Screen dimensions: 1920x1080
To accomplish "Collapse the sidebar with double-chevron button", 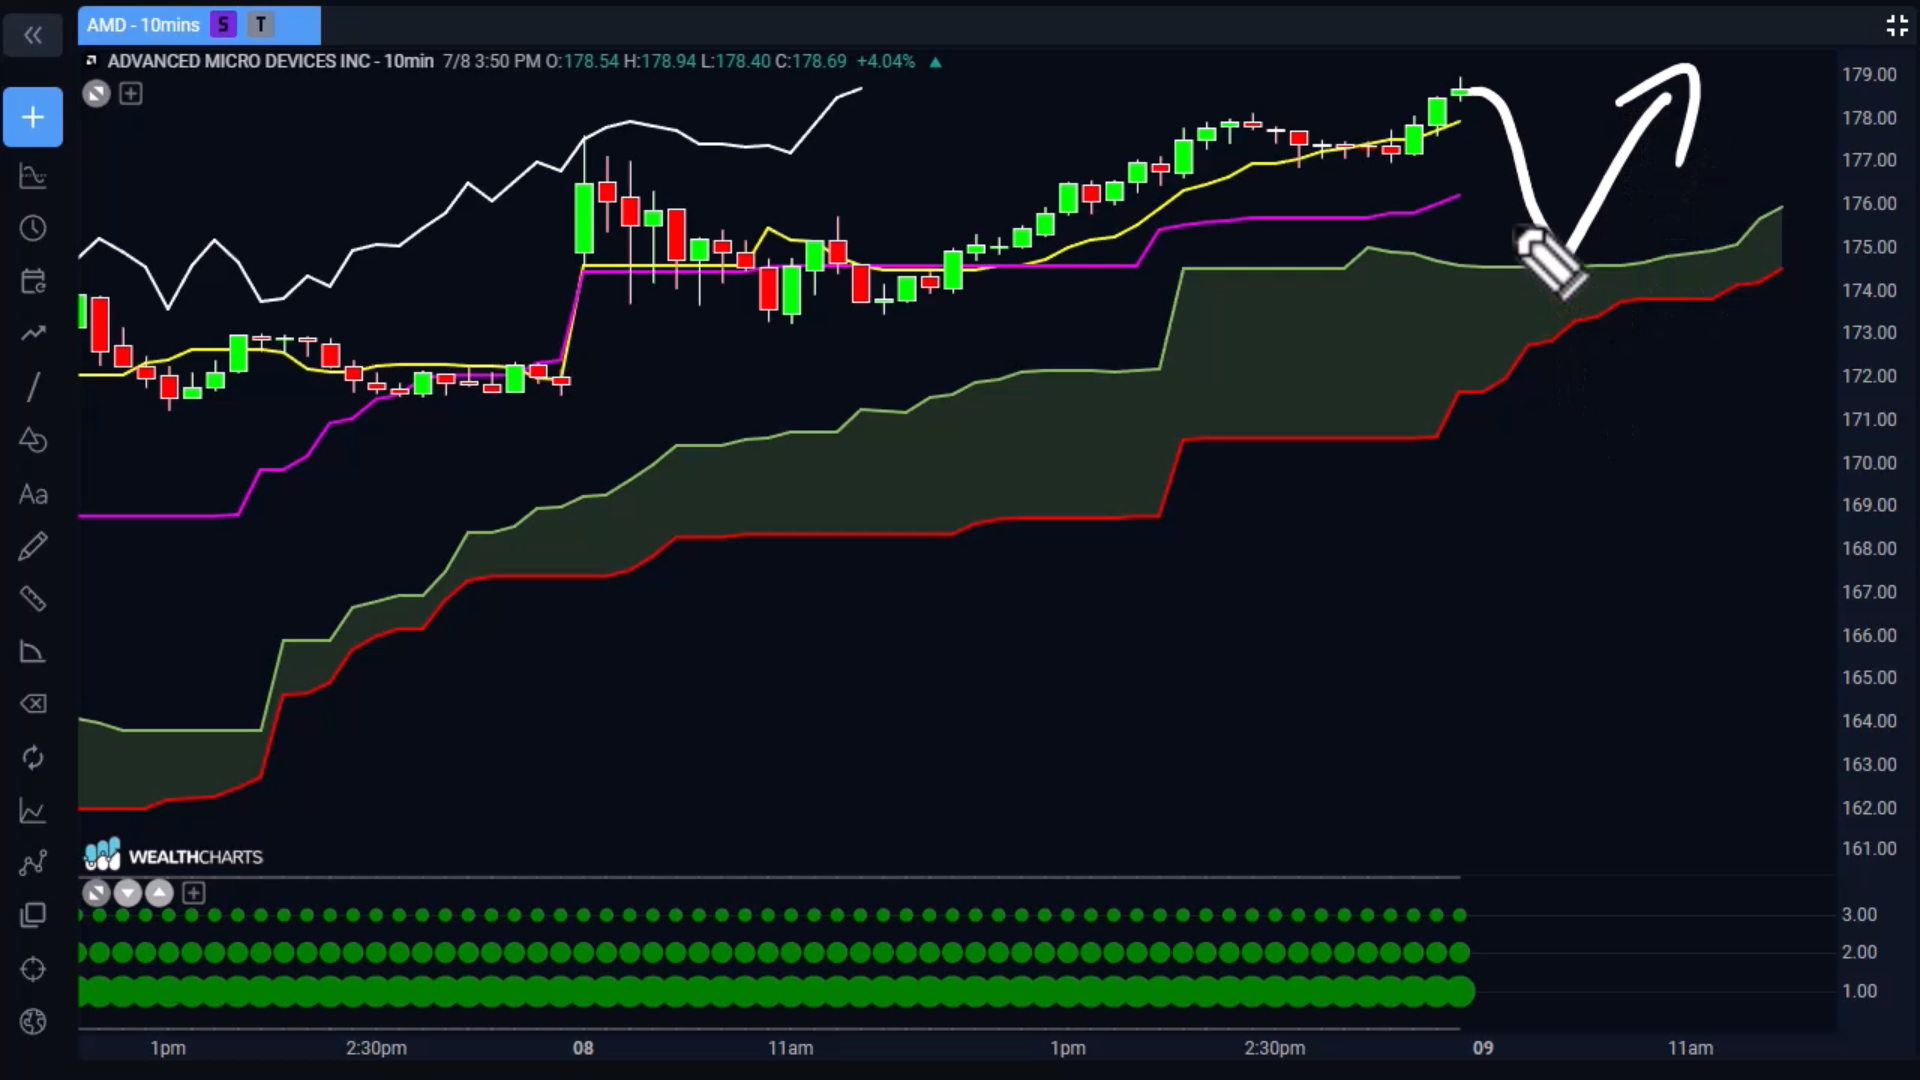I will pos(33,36).
